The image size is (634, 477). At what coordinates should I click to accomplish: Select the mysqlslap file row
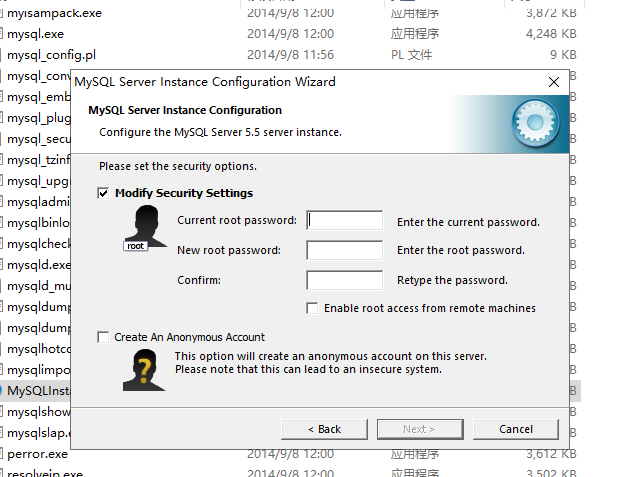(39, 433)
